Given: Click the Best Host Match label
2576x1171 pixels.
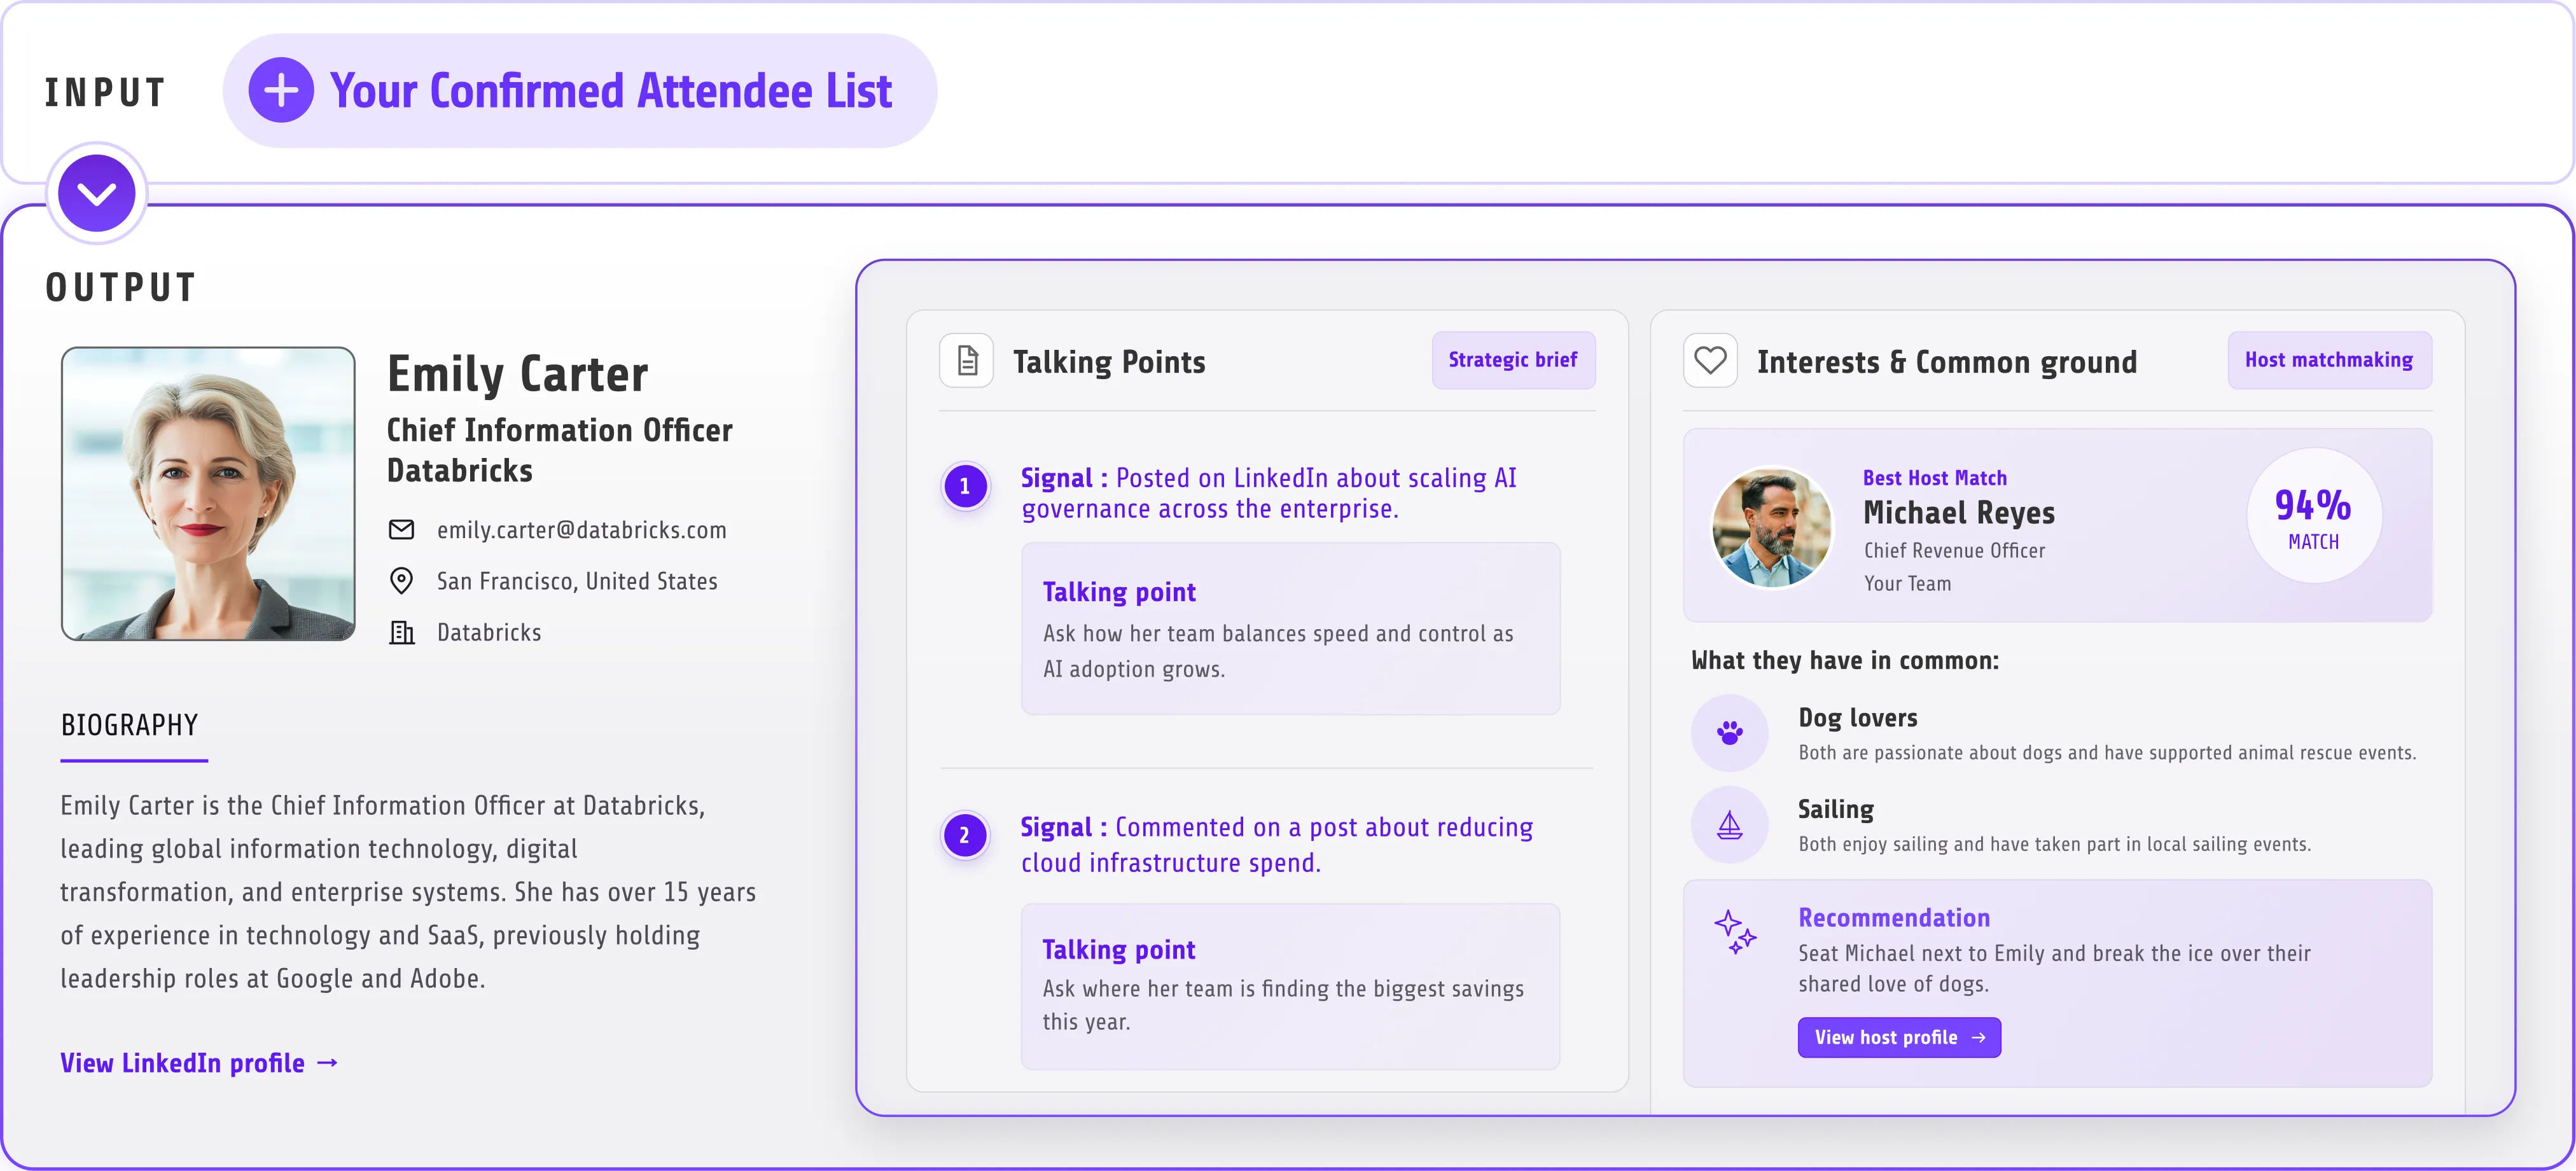Looking at the screenshot, I should click(x=1935, y=478).
